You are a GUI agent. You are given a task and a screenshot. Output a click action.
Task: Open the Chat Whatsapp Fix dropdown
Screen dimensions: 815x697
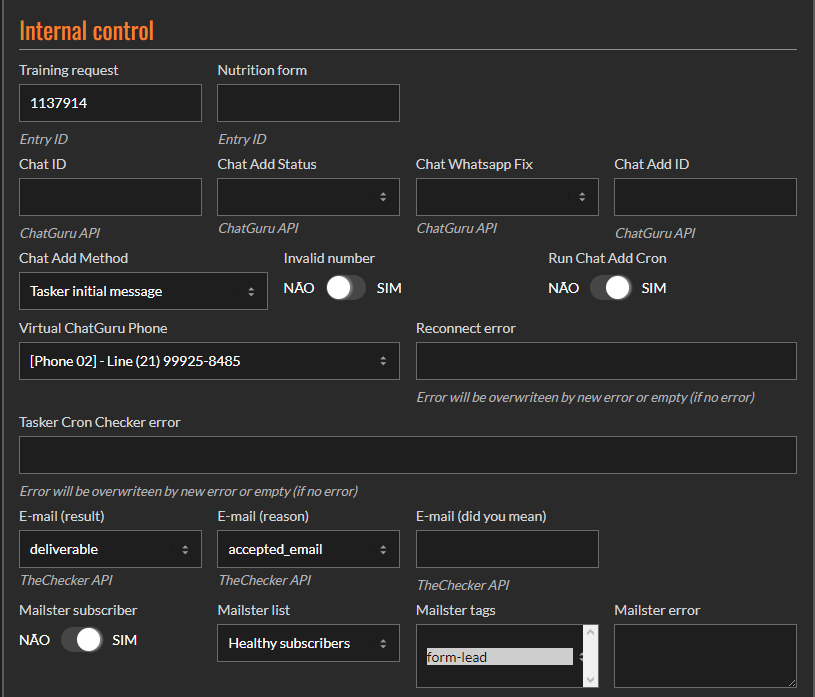(x=507, y=197)
